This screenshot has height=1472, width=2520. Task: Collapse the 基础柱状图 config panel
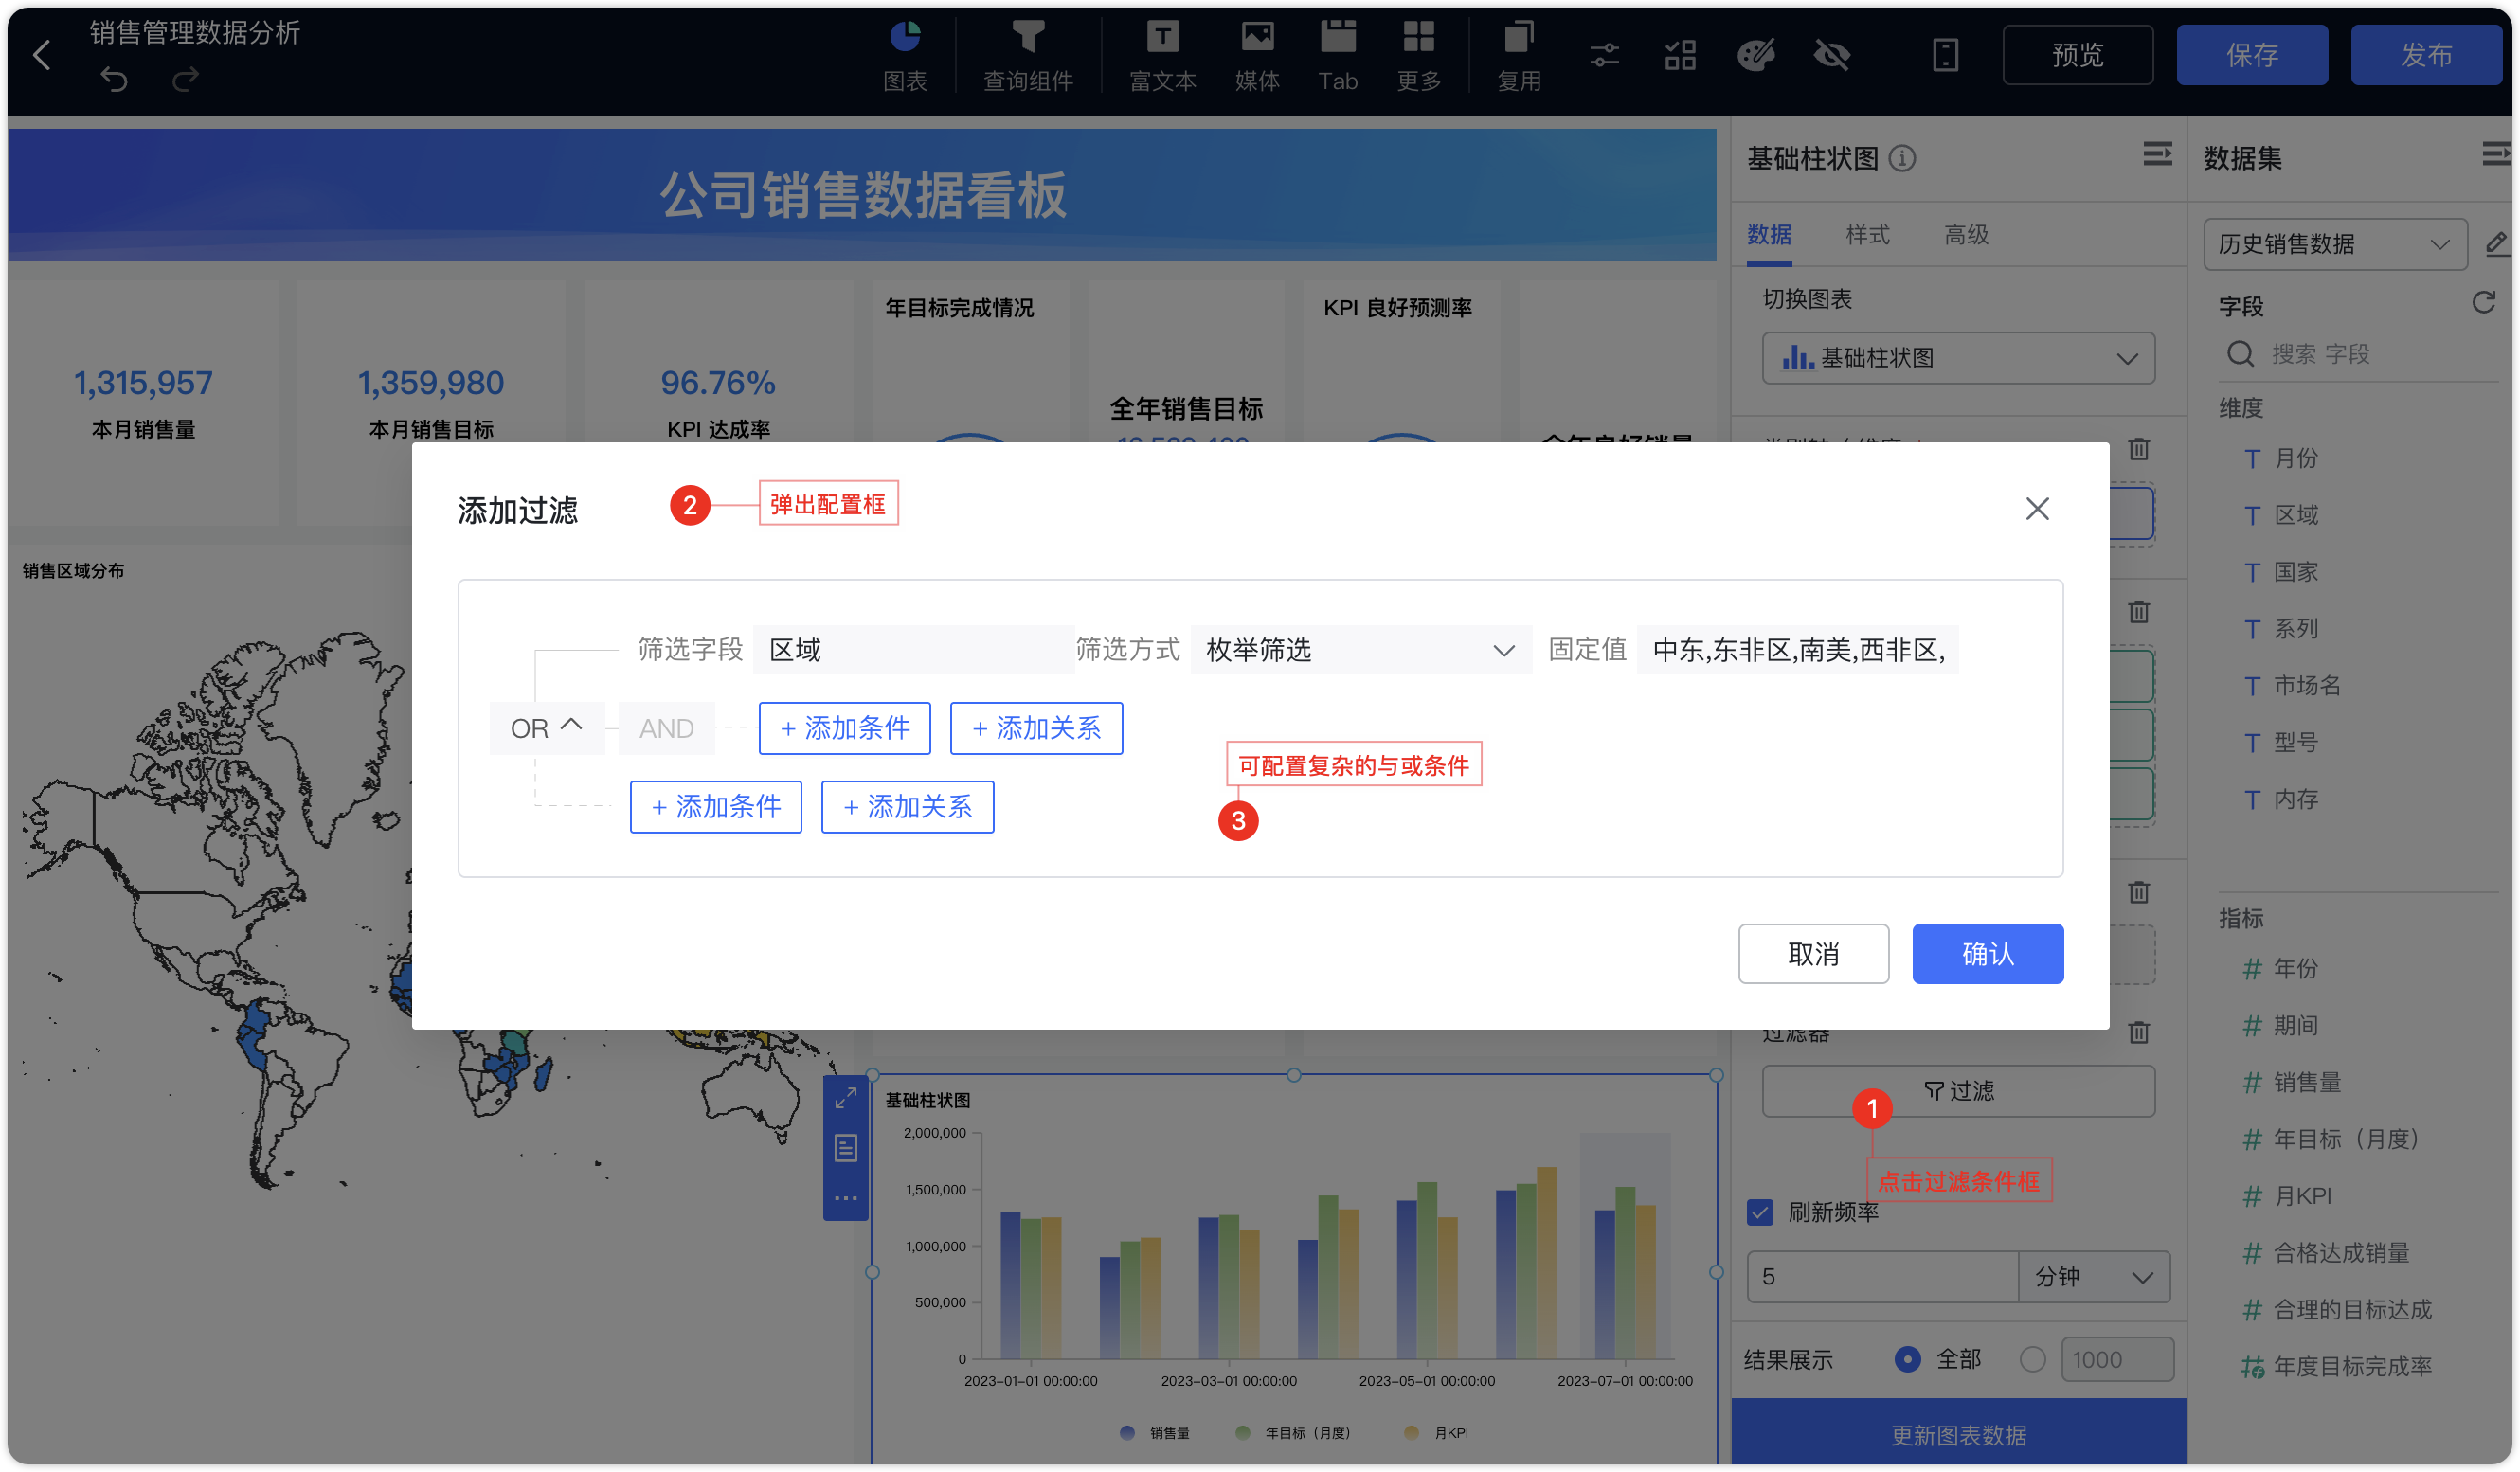pos(2157,154)
